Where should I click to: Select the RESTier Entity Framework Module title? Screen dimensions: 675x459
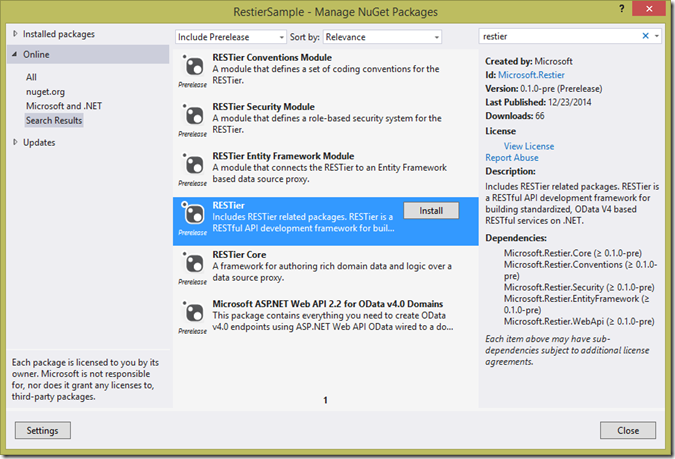click(283, 156)
